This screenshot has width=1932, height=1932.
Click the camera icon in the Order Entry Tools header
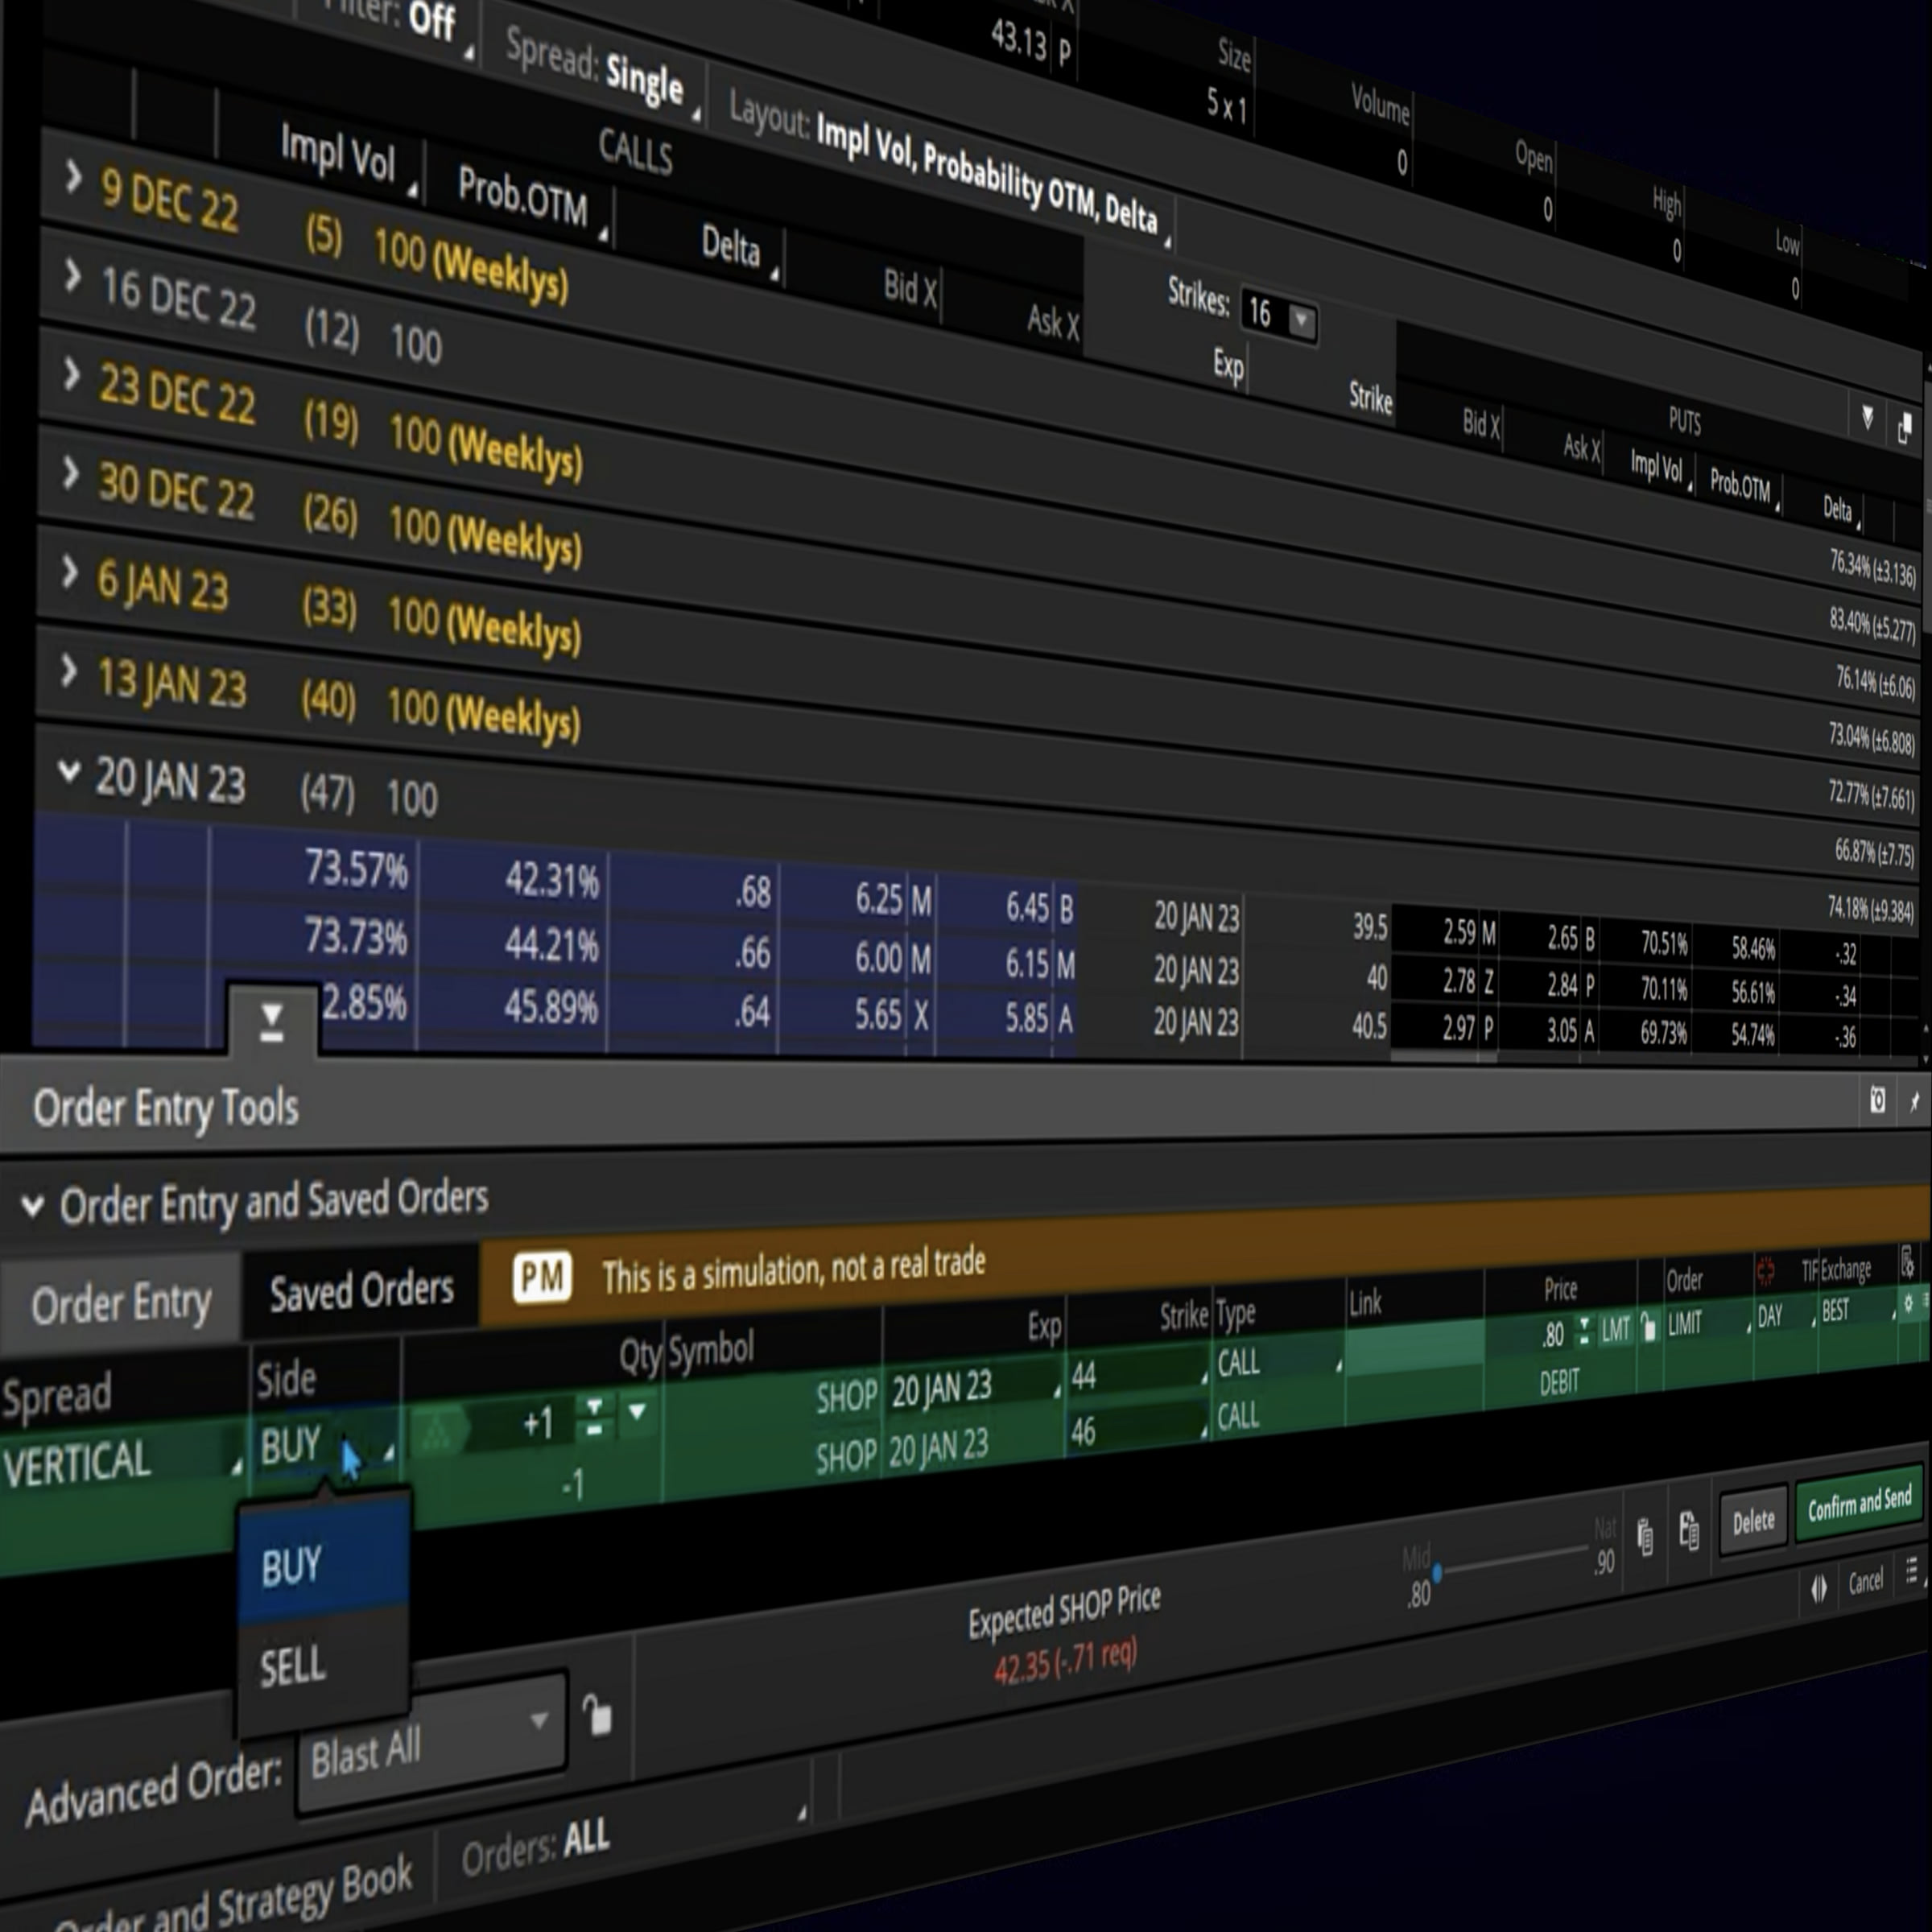click(1877, 1101)
